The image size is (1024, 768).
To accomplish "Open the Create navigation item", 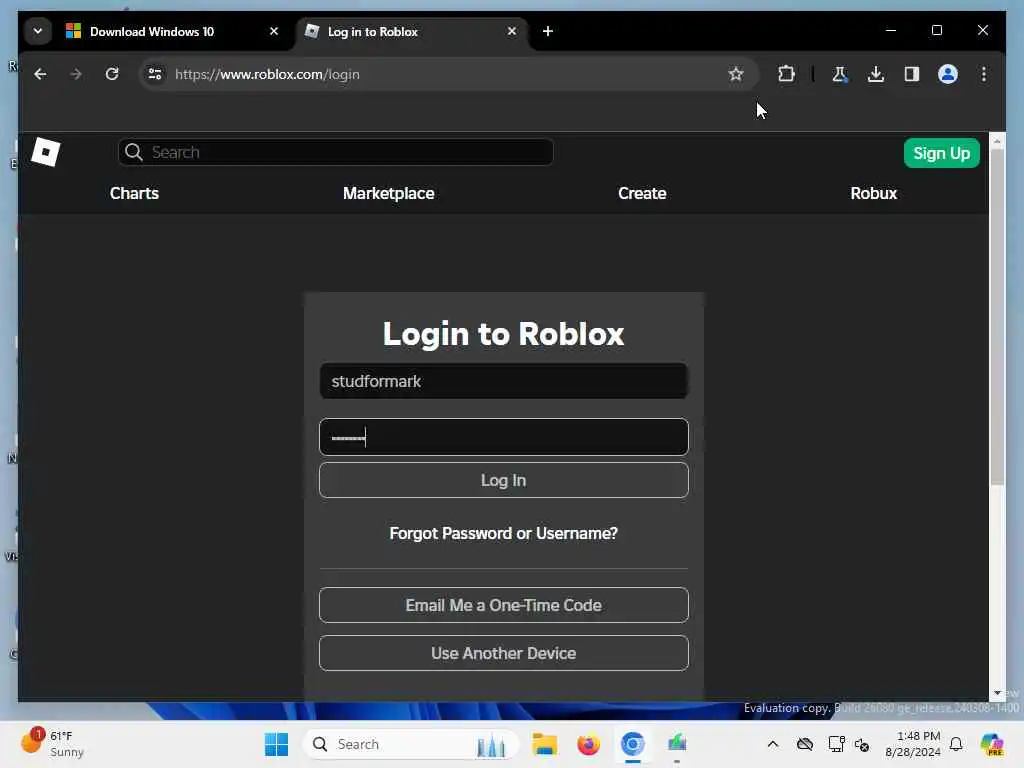I will (642, 193).
